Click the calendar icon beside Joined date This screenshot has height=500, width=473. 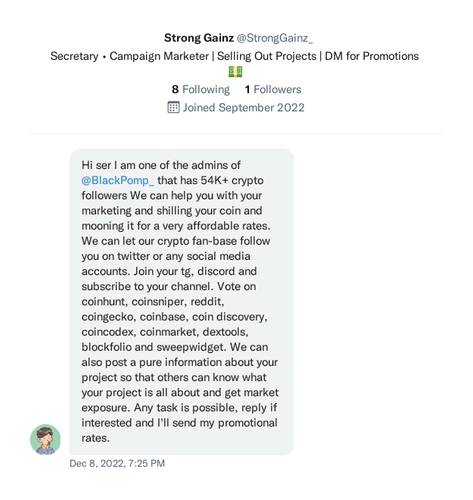pyautogui.click(x=173, y=107)
